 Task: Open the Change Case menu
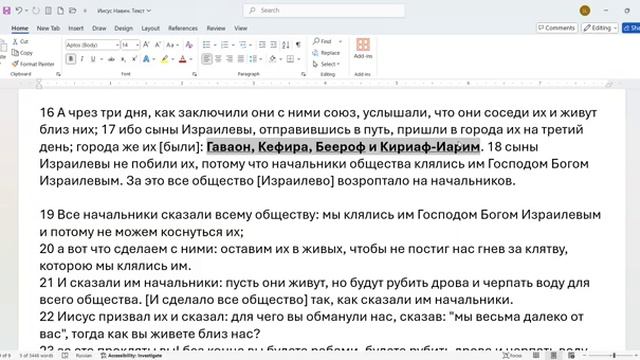click(172, 45)
